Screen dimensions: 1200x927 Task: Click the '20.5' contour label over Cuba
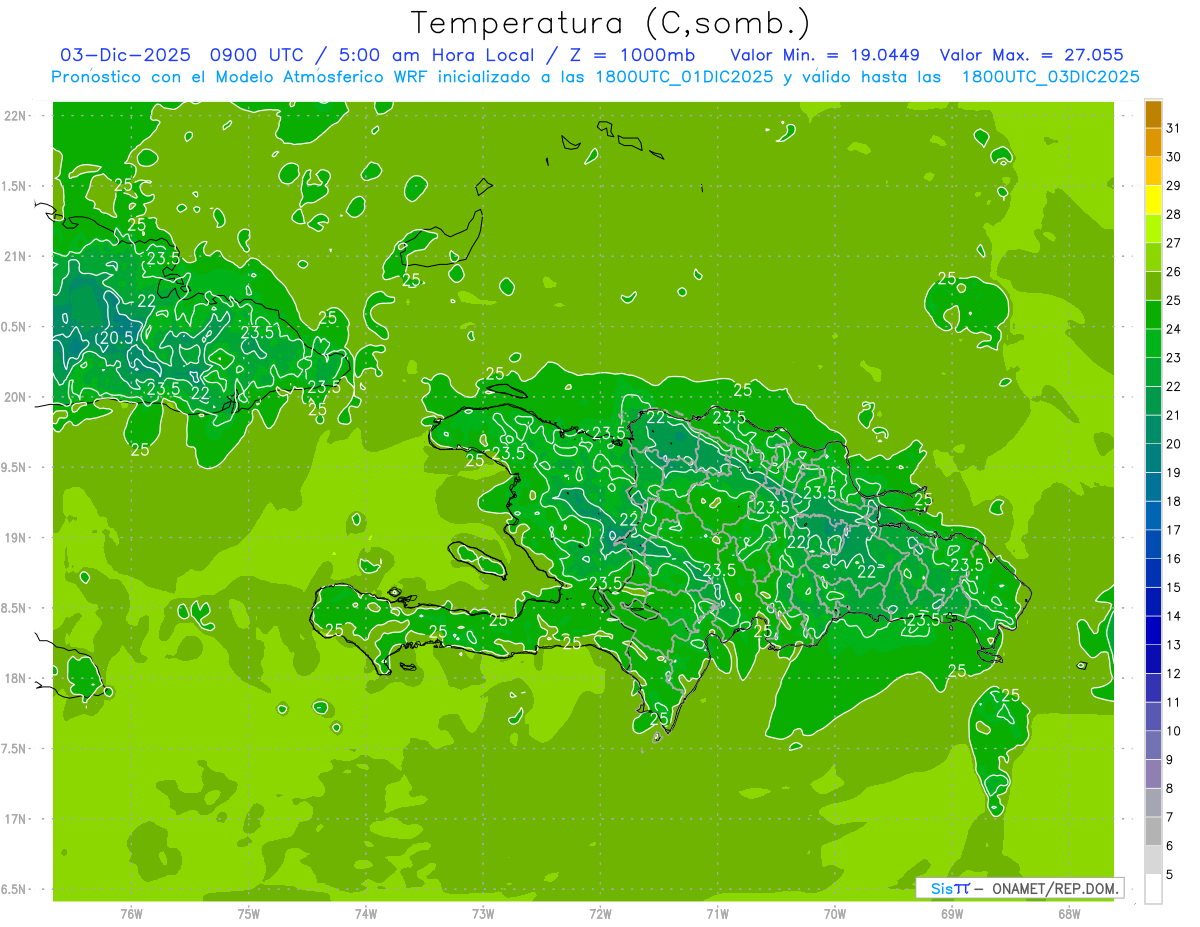117,338
